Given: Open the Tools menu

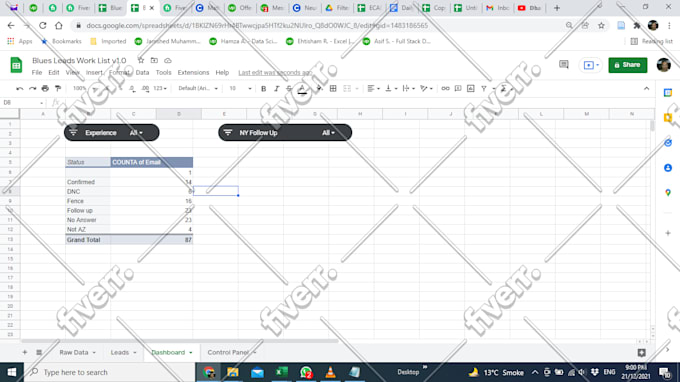Looking at the screenshot, I should [x=163, y=72].
